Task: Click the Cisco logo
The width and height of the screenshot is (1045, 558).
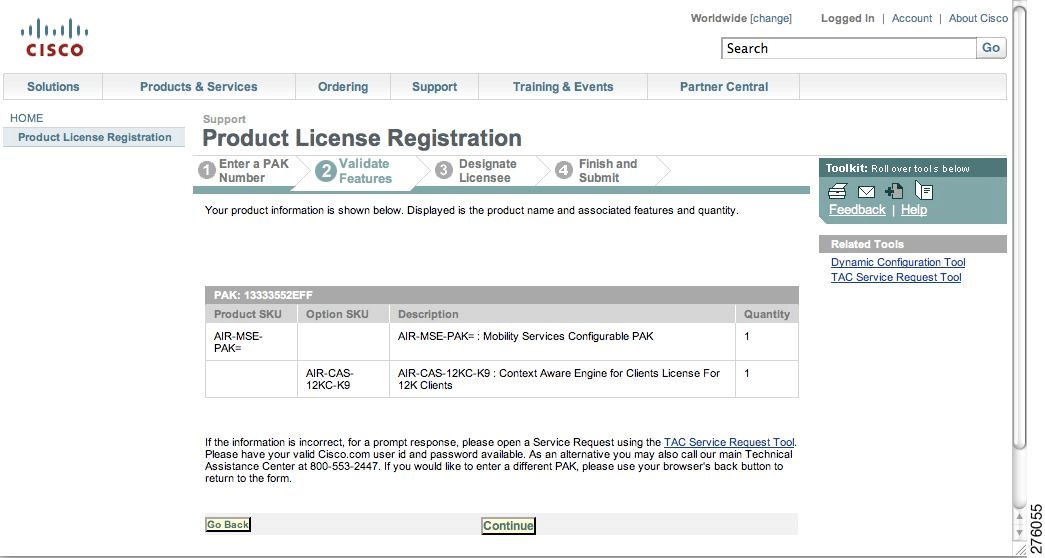Action: 55,38
